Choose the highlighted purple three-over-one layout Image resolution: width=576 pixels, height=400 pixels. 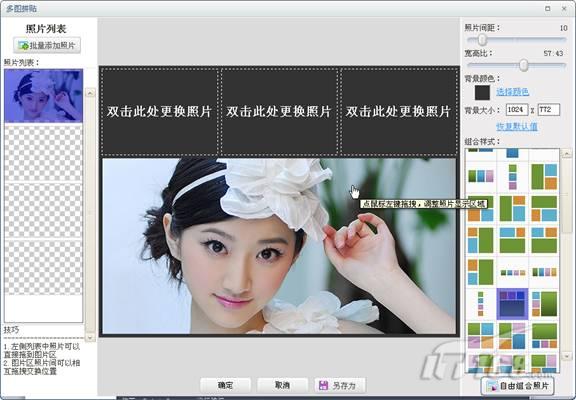point(512,303)
